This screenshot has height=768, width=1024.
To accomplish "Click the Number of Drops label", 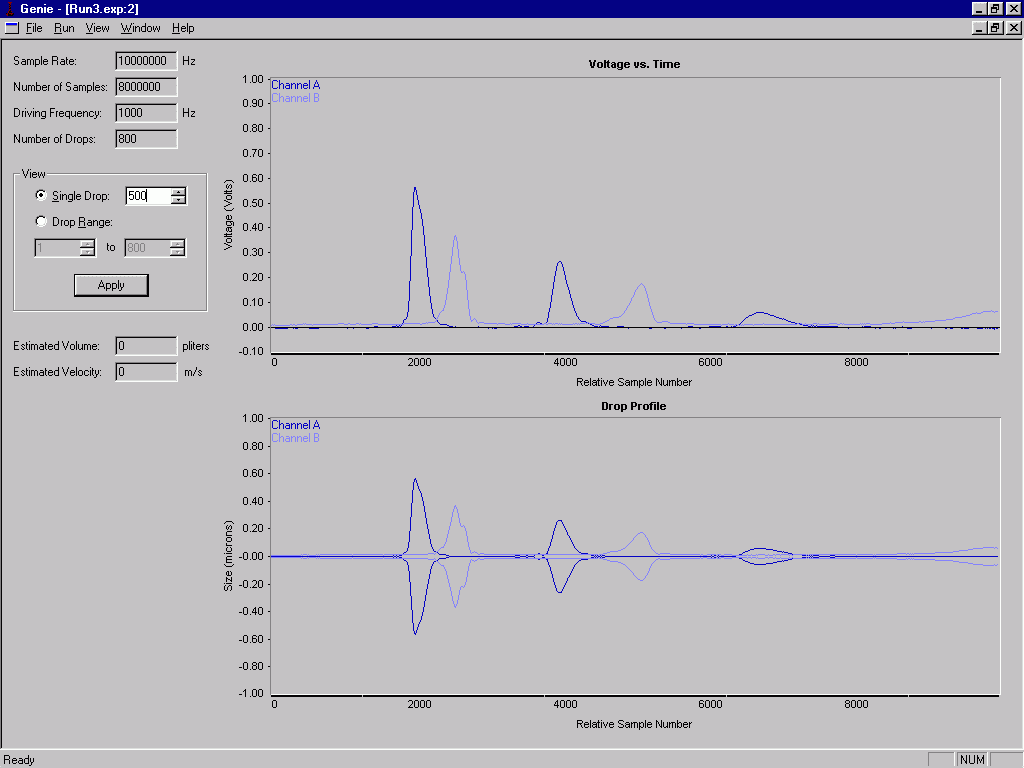I will coord(54,139).
